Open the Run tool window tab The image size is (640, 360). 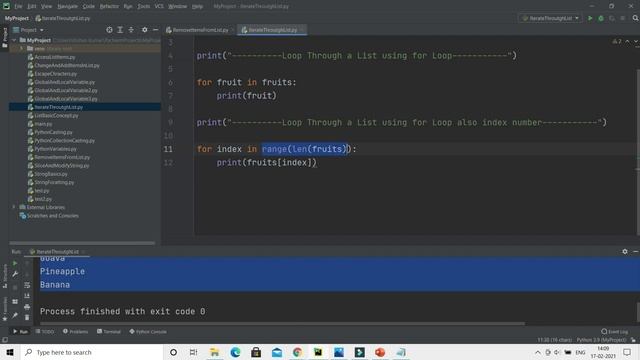click(x=20, y=331)
